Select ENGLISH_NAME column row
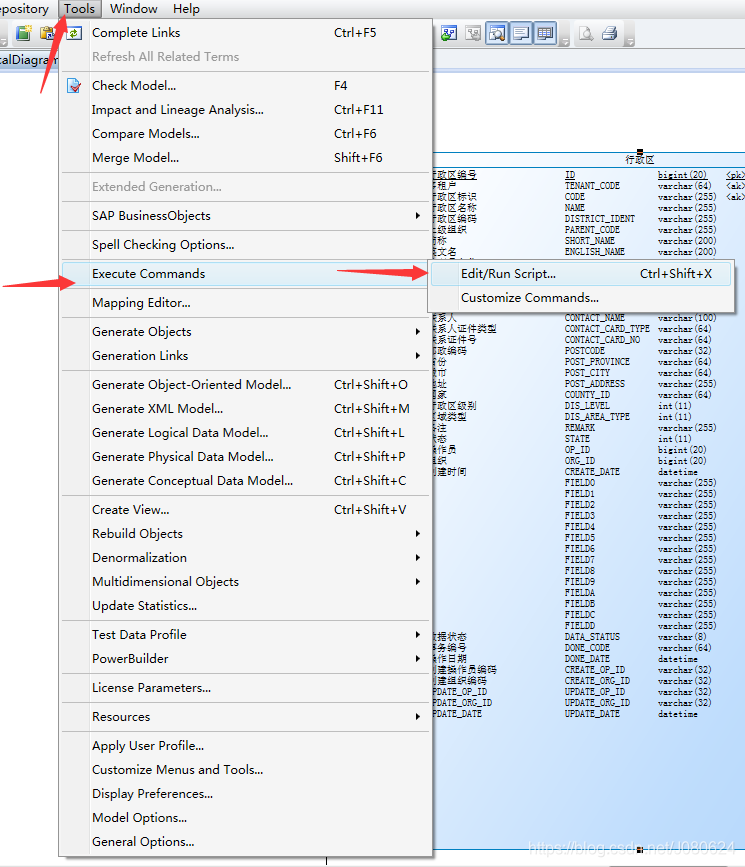745x867 pixels. [x=595, y=252]
